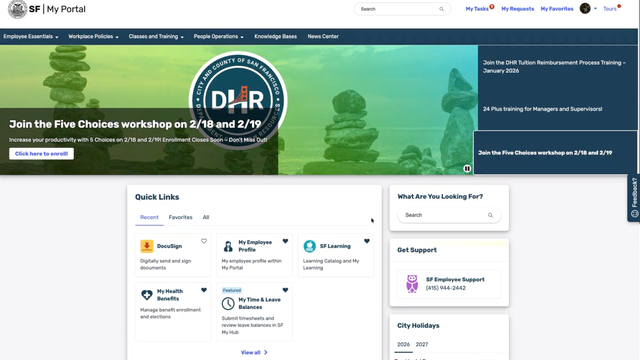Viewport: 640px width, 360px height.
Task: Open My Tasks link
Action: [x=477, y=9]
